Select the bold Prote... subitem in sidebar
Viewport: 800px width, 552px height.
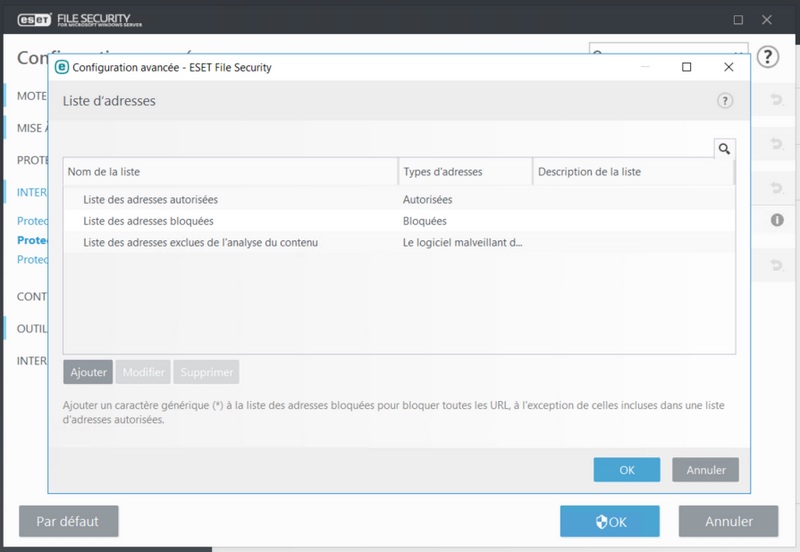pyautogui.click(x=32, y=240)
